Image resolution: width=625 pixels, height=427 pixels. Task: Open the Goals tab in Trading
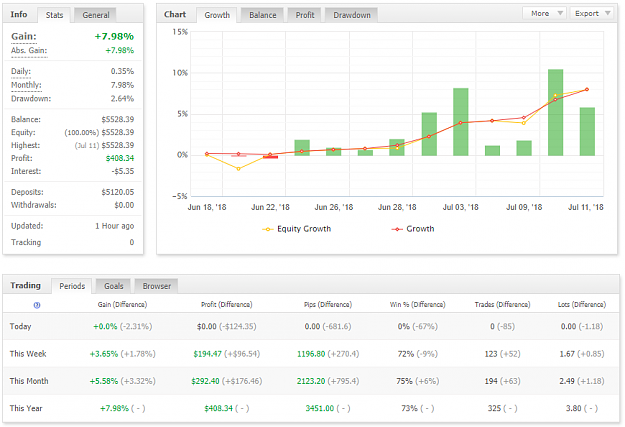click(x=114, y=286)
